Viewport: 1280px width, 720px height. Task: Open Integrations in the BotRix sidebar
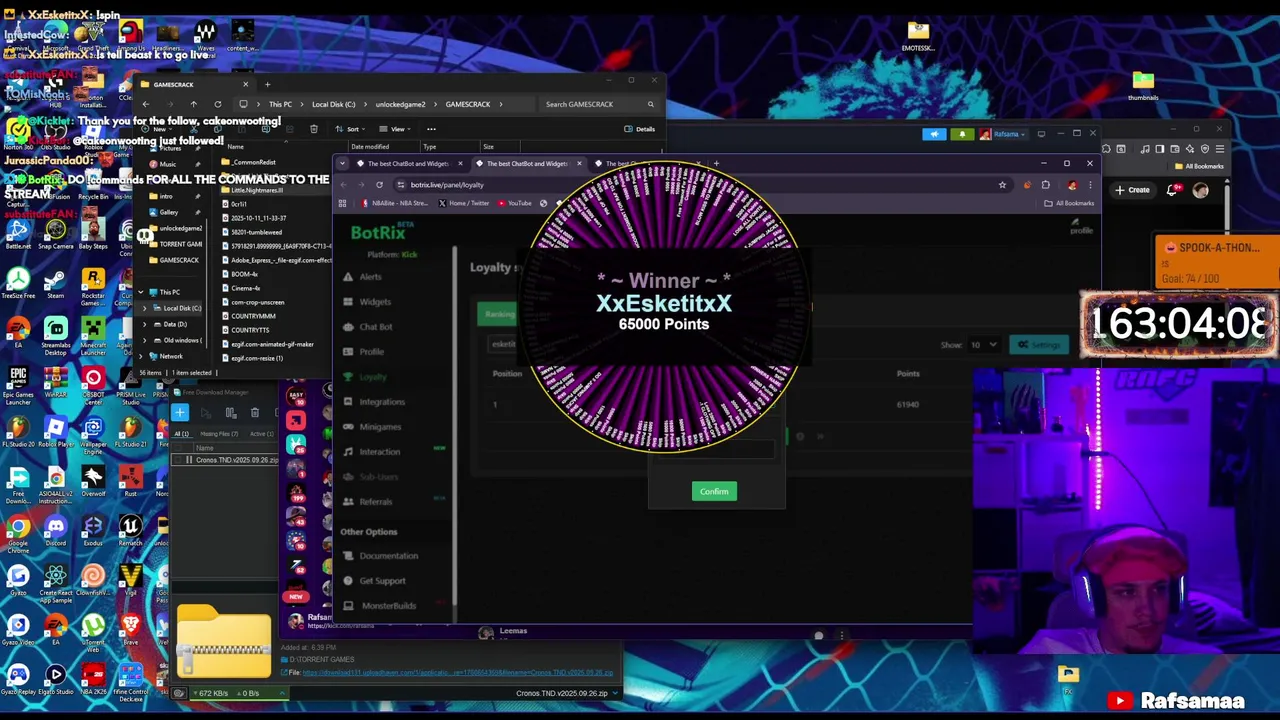[x=374, y=402]
